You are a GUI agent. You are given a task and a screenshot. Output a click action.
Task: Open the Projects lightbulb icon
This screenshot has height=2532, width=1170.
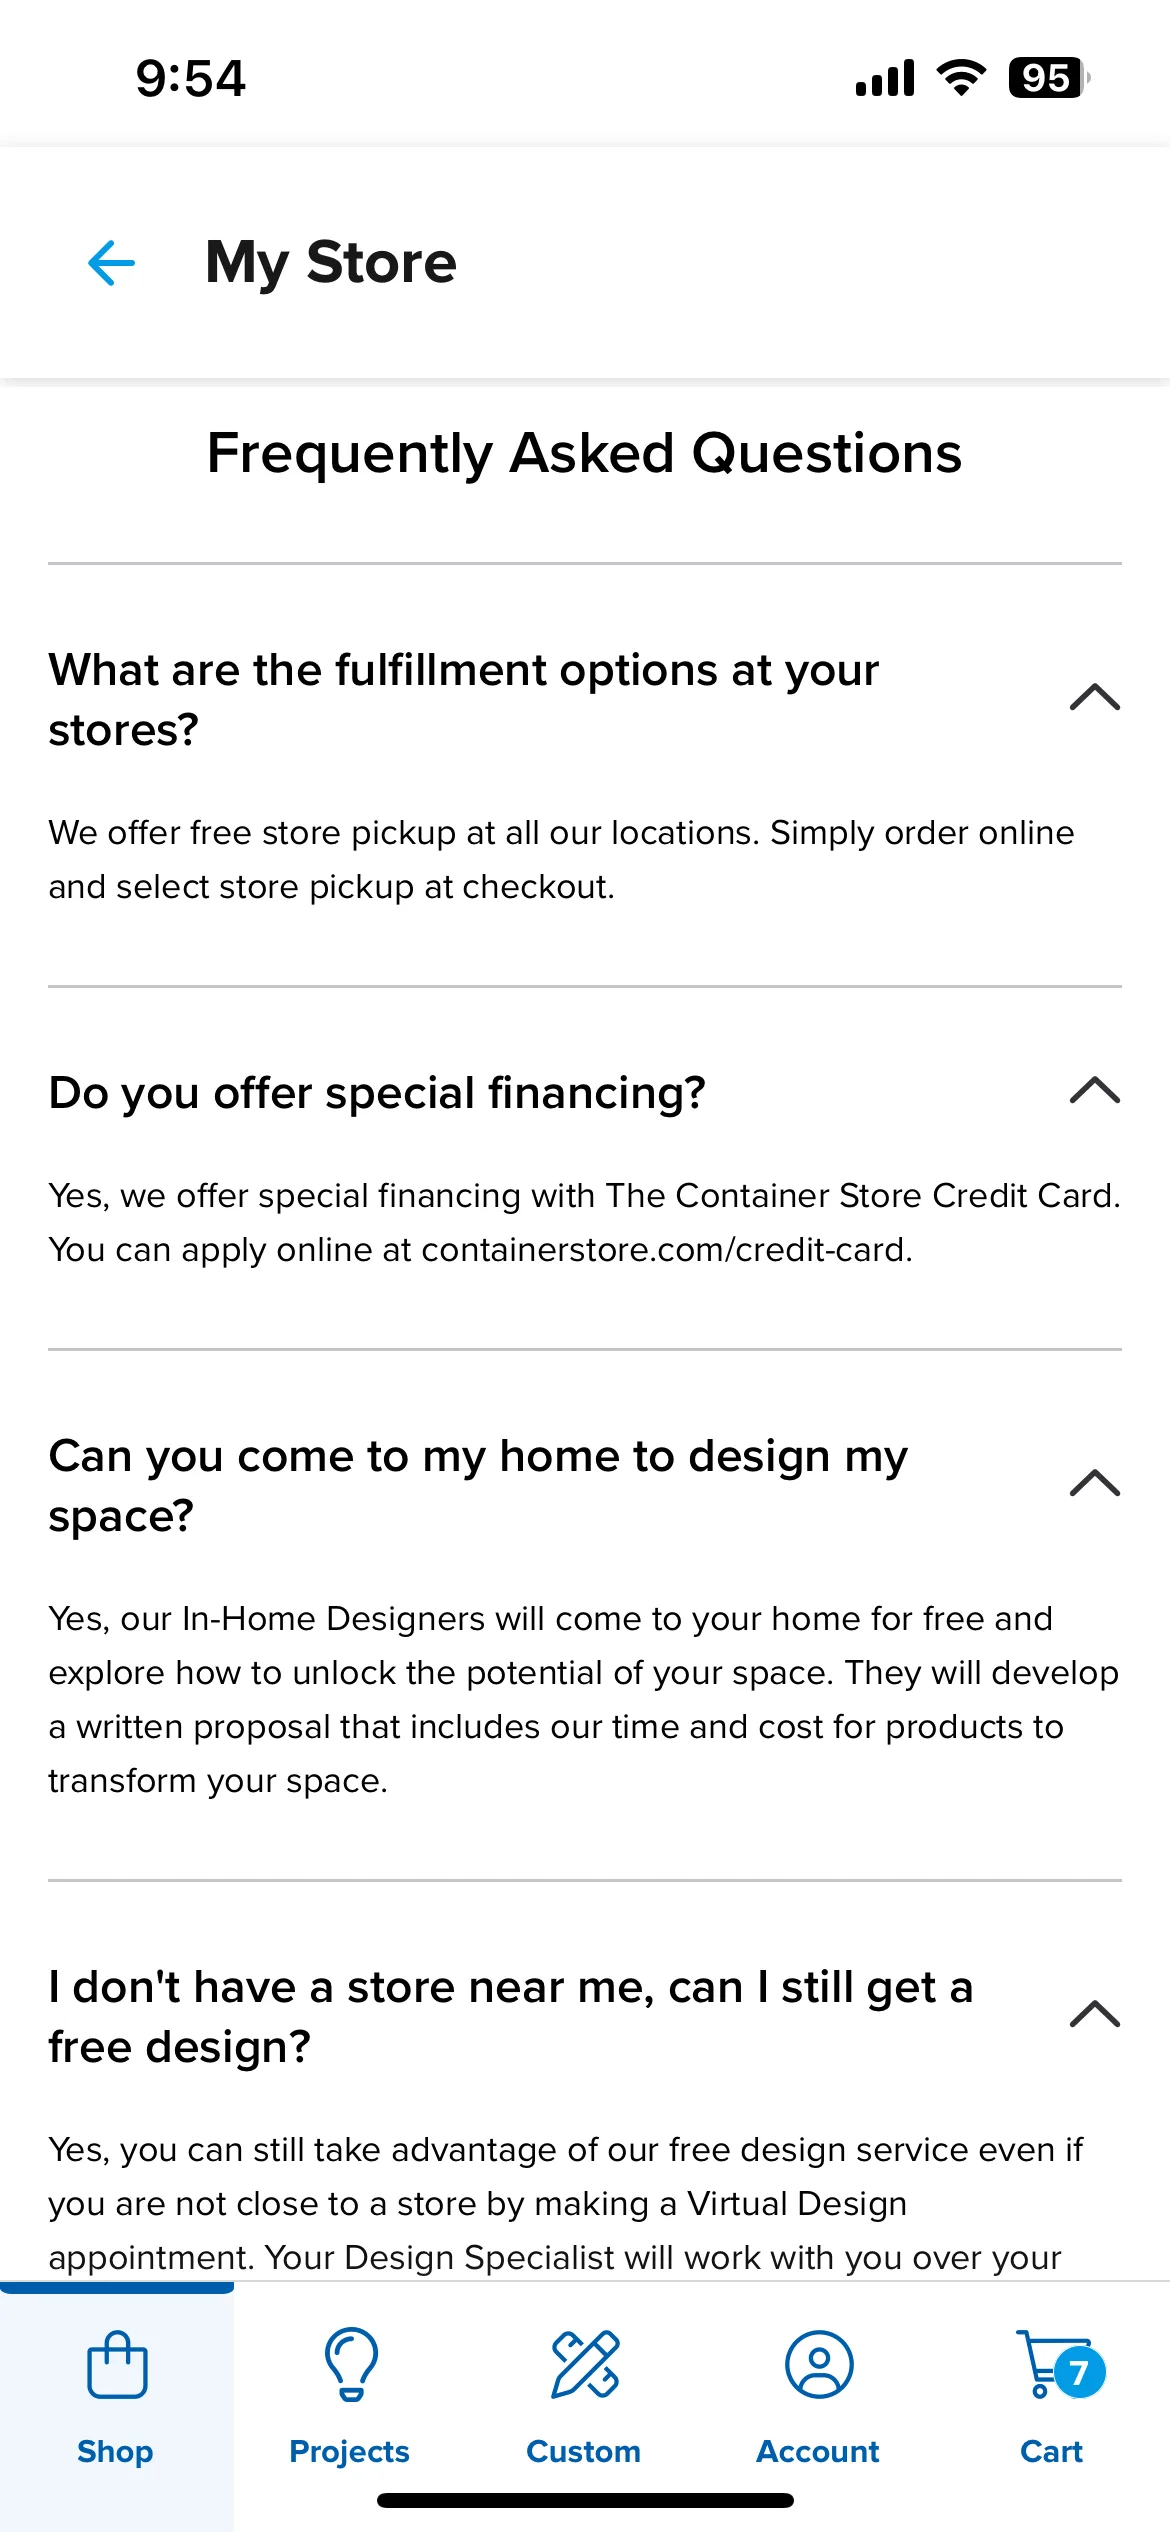tap(351, 2364)
